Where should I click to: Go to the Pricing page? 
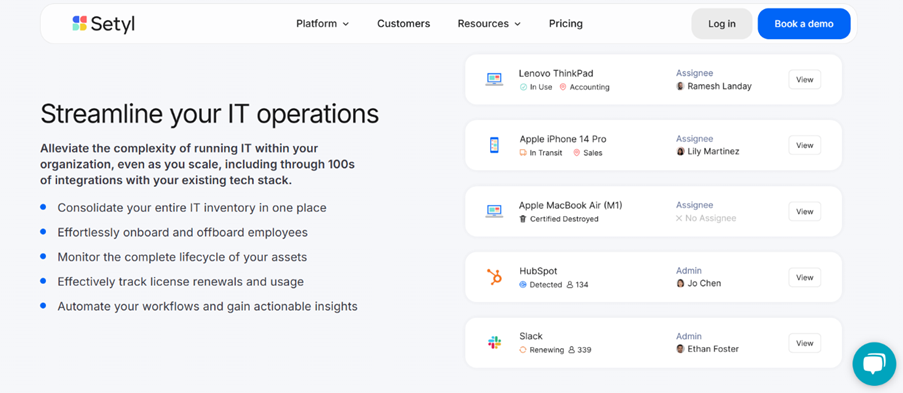coord(566,24)
